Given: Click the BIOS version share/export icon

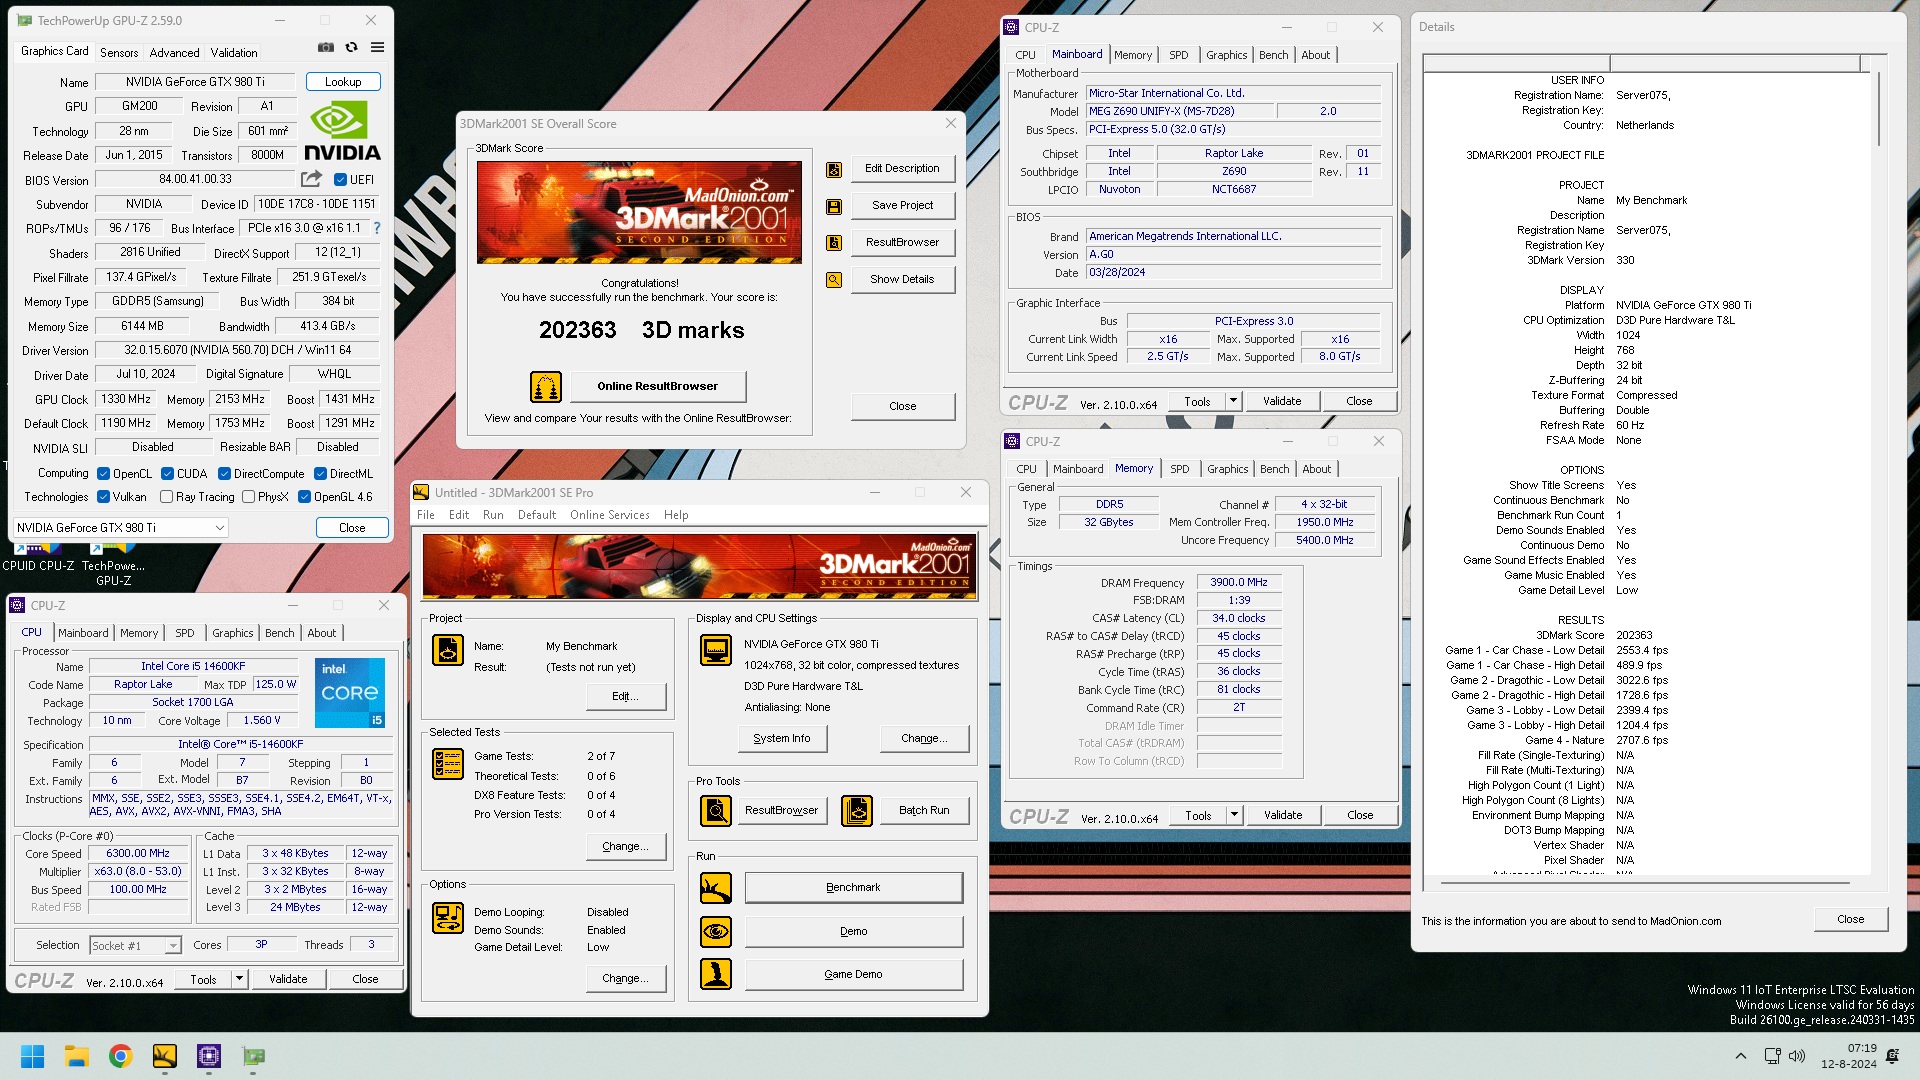Looking at the screenshot, I should click(x=311, y=179).
